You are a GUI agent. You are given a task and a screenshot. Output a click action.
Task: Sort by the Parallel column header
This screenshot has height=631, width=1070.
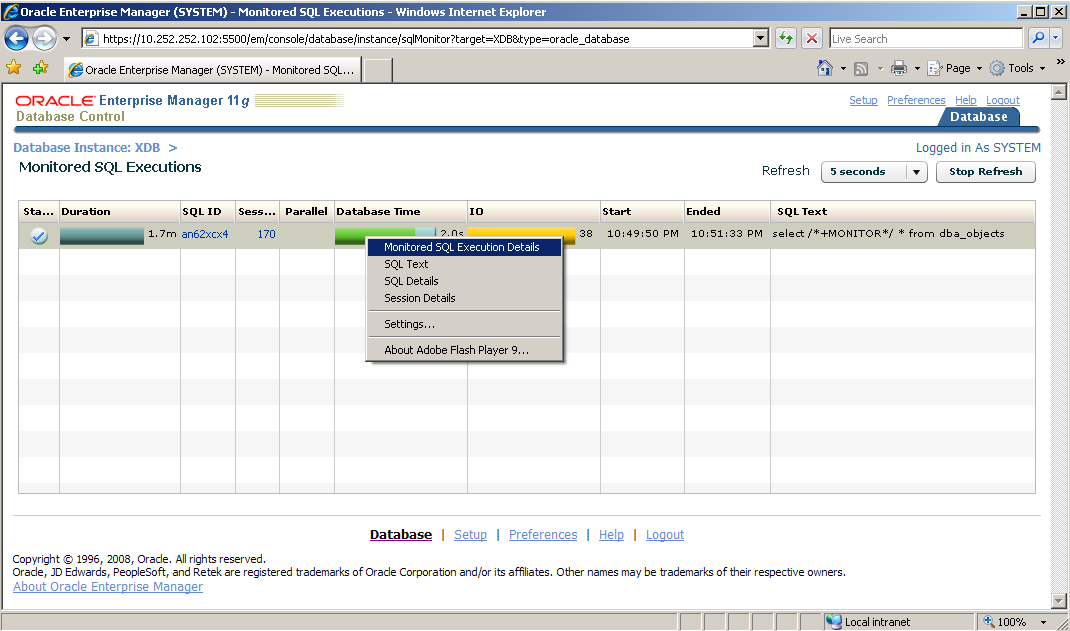point(306,211)
